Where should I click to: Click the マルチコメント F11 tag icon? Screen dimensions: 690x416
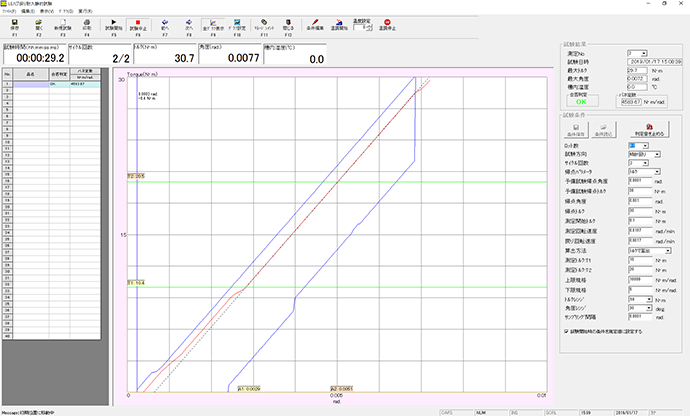tap(264, 22)
